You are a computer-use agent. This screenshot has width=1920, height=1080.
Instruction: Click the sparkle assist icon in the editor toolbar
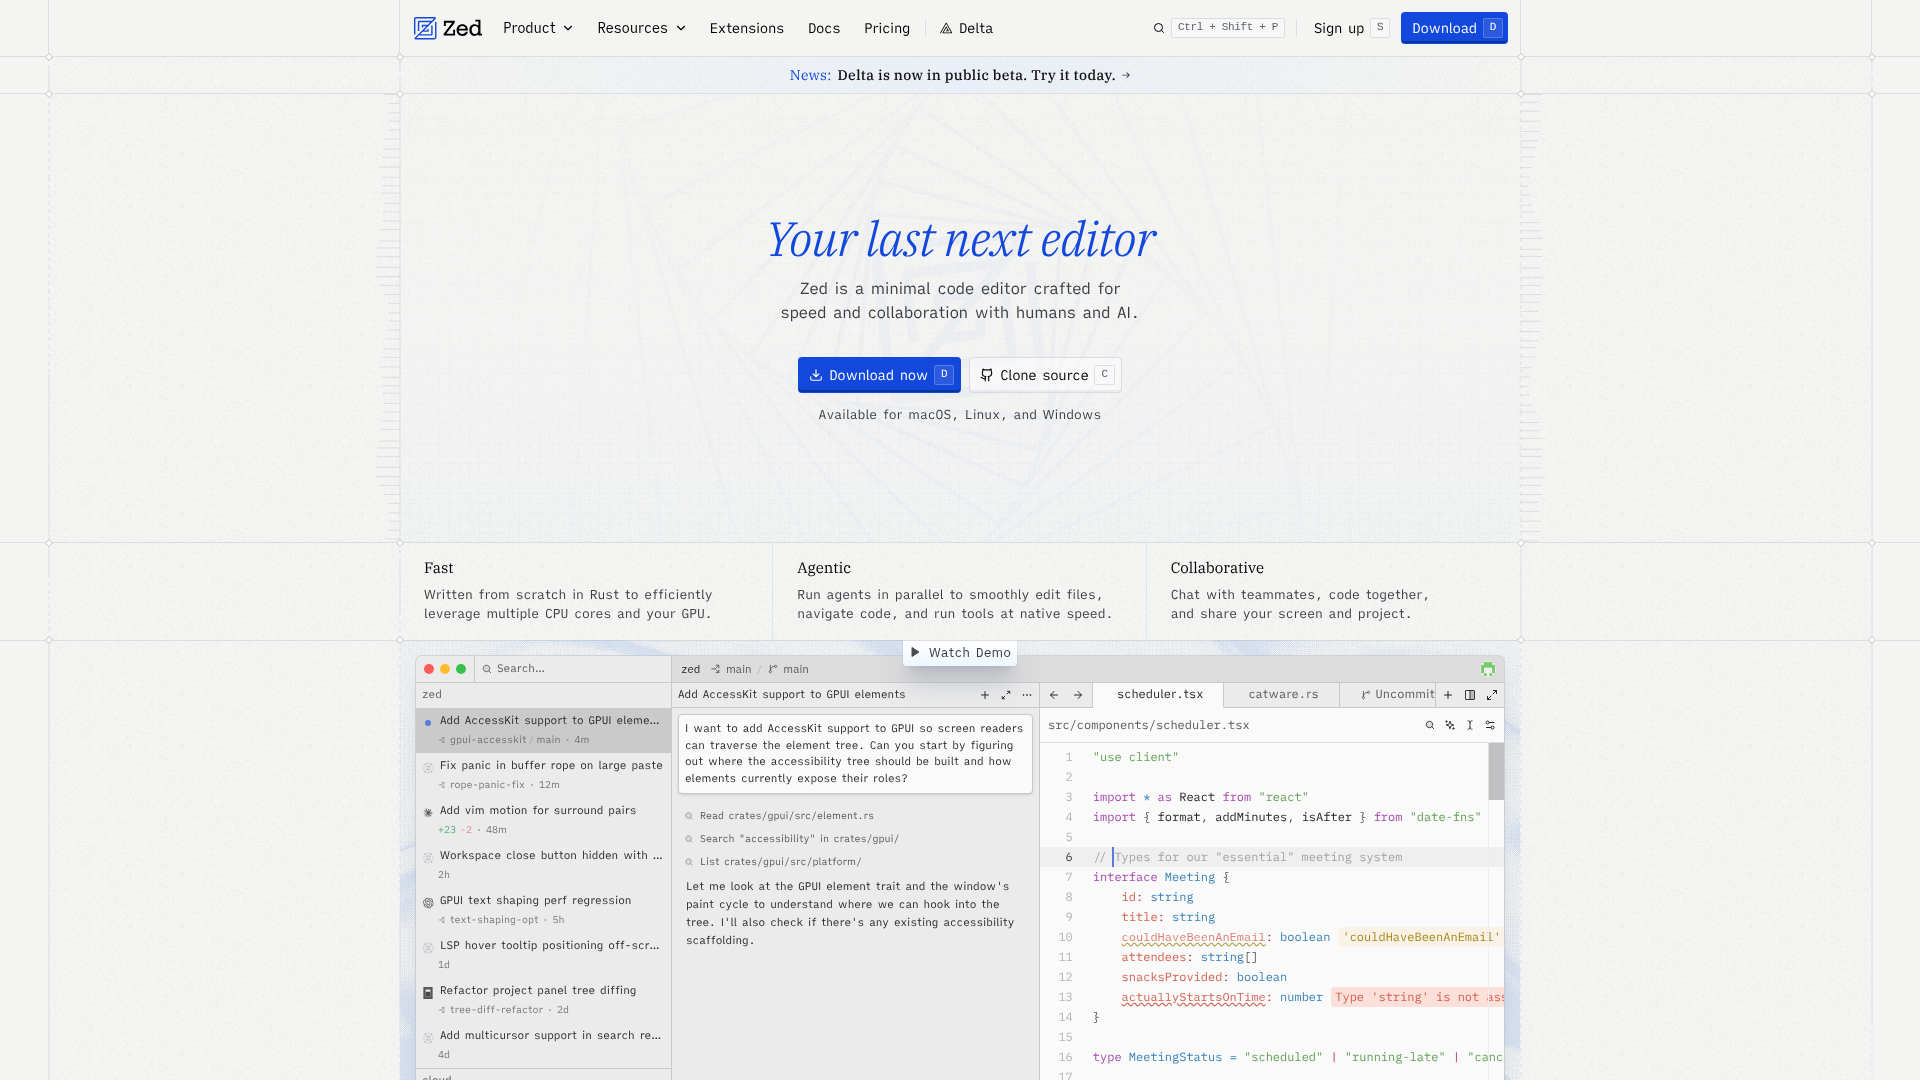tap(1450, 725)
